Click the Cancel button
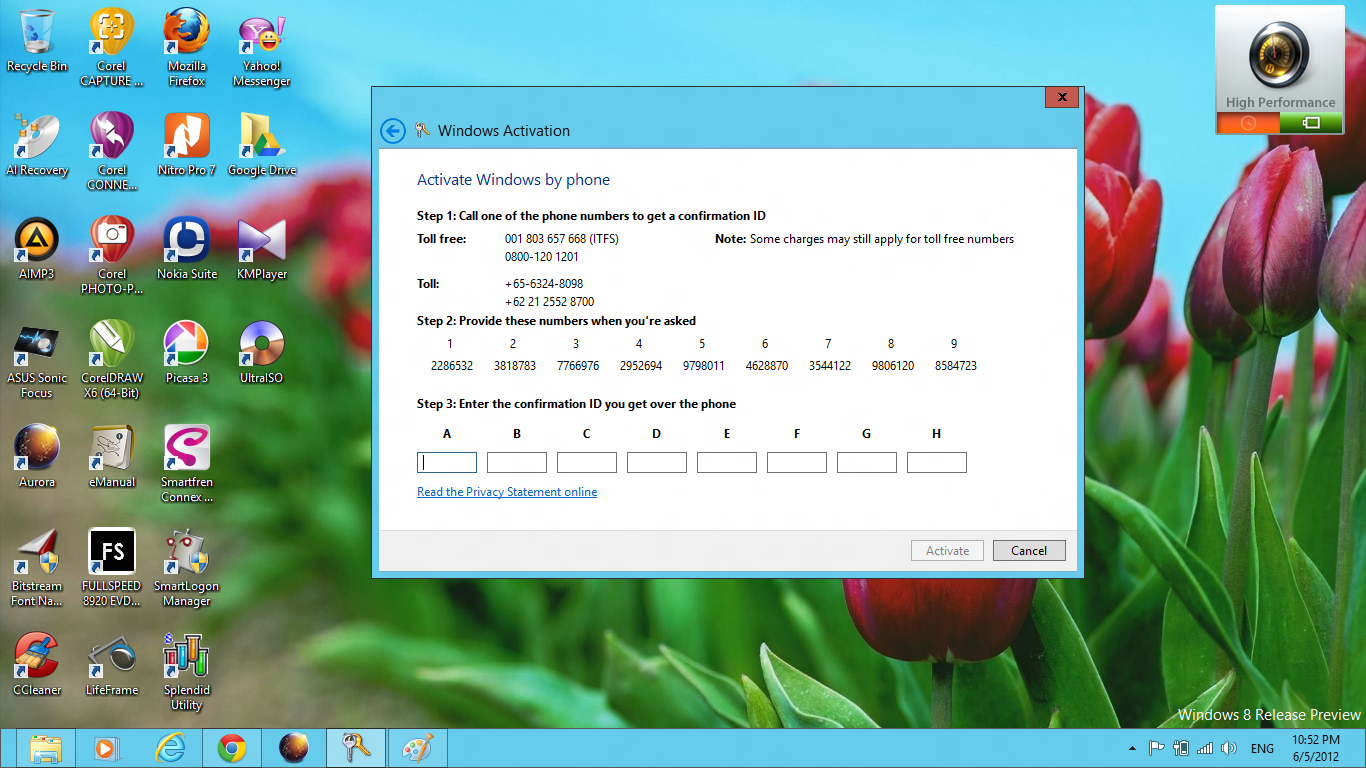 (x=1029, y=551)
